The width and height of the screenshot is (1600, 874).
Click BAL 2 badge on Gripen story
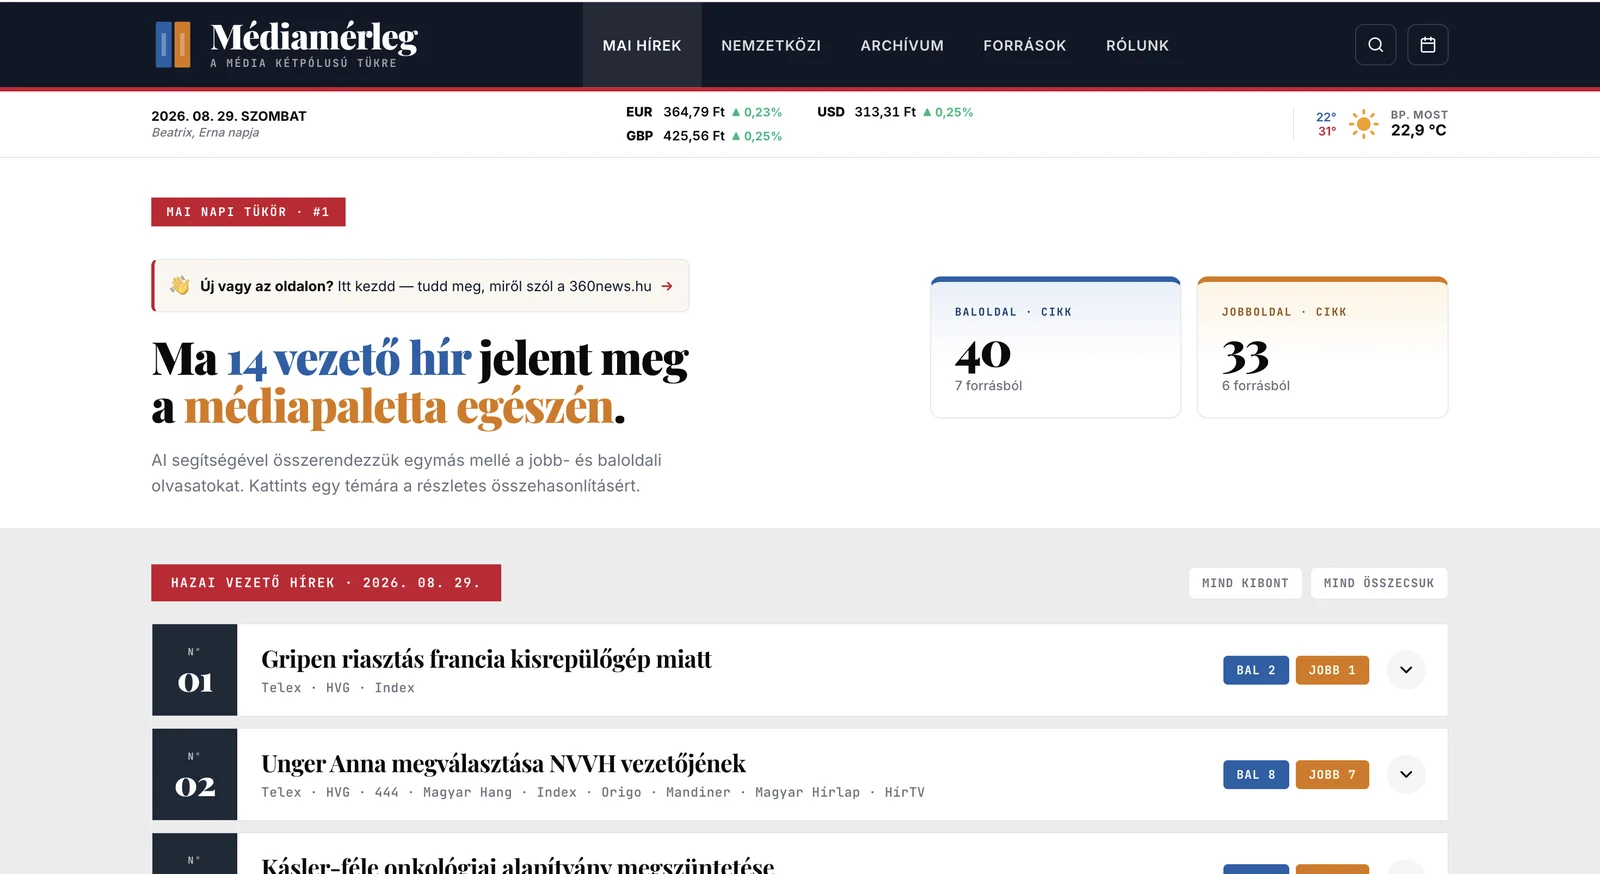point(1256,670)
